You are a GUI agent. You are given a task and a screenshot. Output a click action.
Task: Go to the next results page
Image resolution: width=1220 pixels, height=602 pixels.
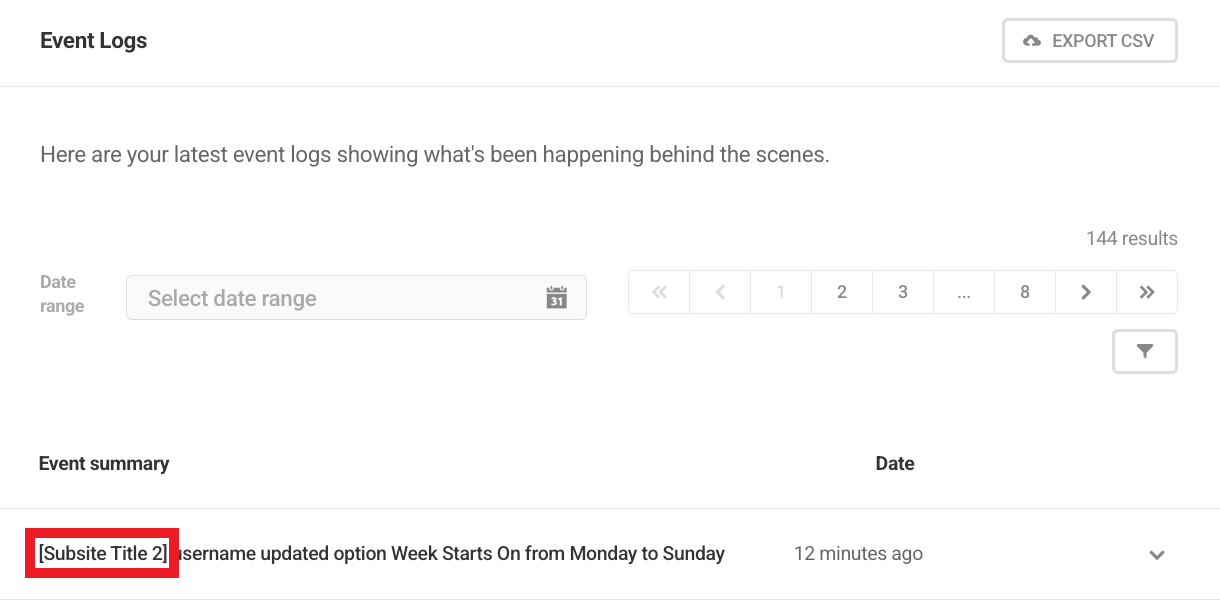click(x=1086, y=292)
